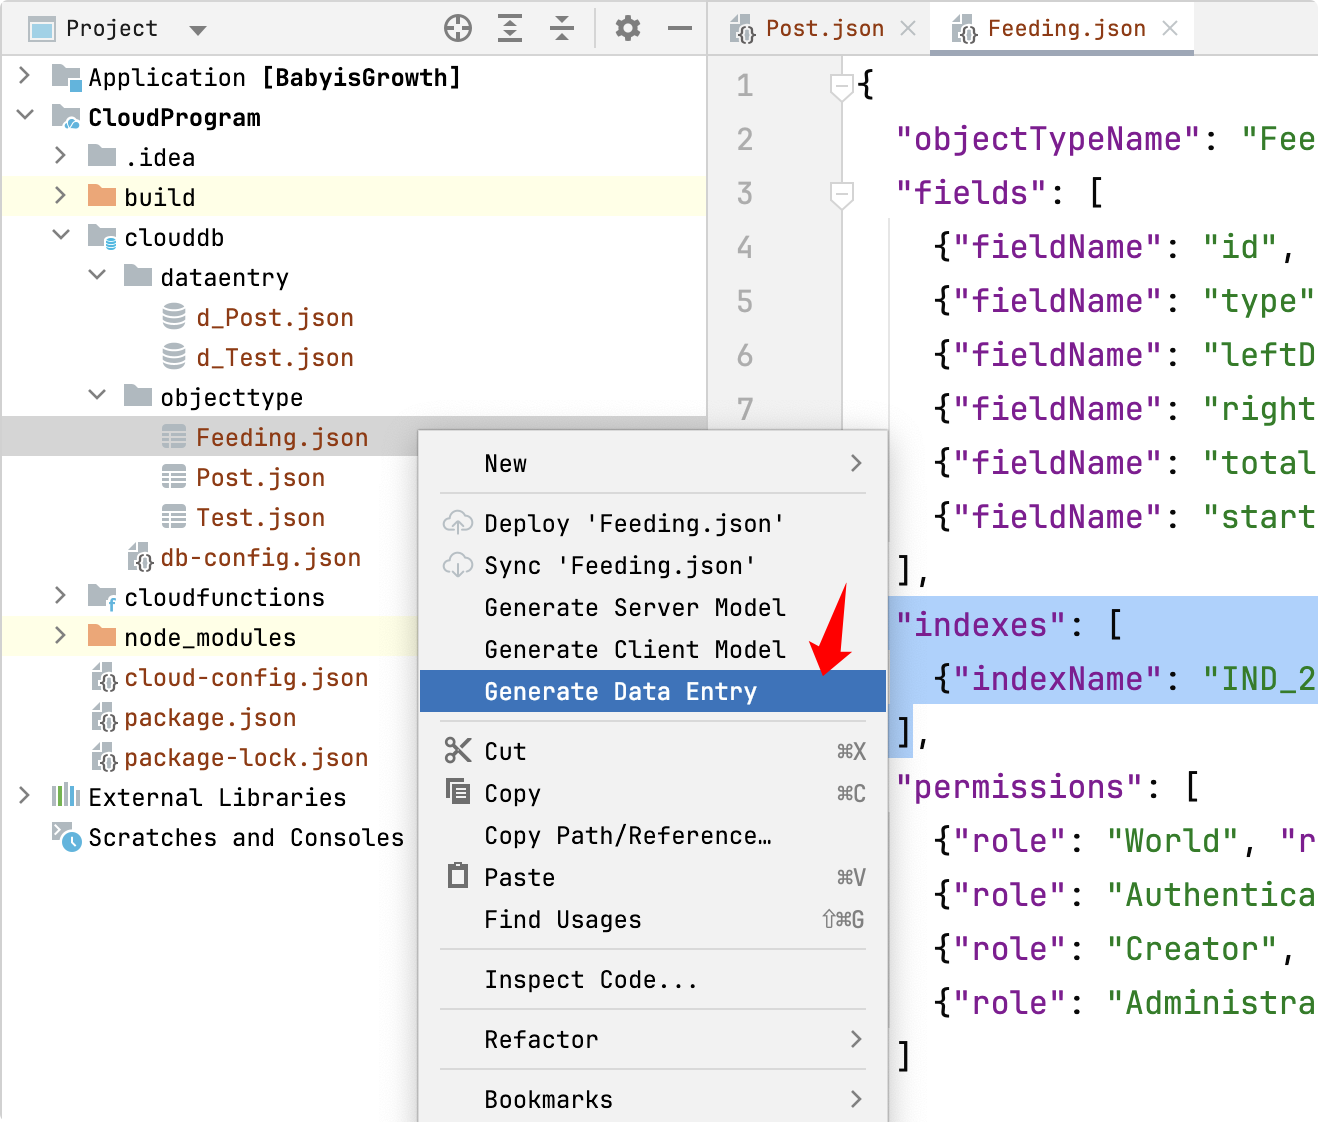This screenshot has height=1122, width=1318.
Task: Toggle code fold marker on line 1
Action: point(842,87)
